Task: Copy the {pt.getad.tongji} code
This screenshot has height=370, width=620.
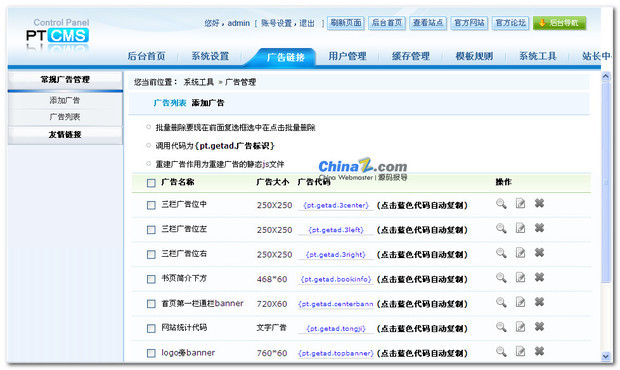Action: point(336,329)
